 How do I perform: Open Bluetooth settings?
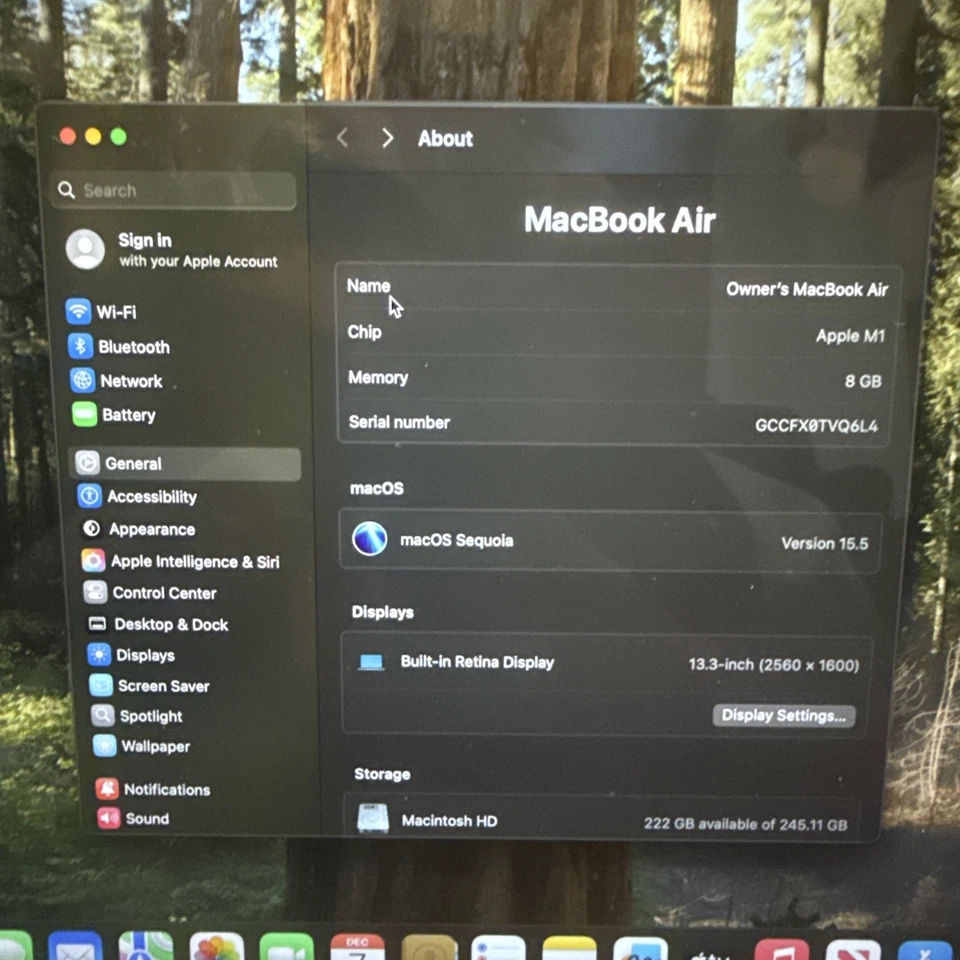click(x=134, y=347)
